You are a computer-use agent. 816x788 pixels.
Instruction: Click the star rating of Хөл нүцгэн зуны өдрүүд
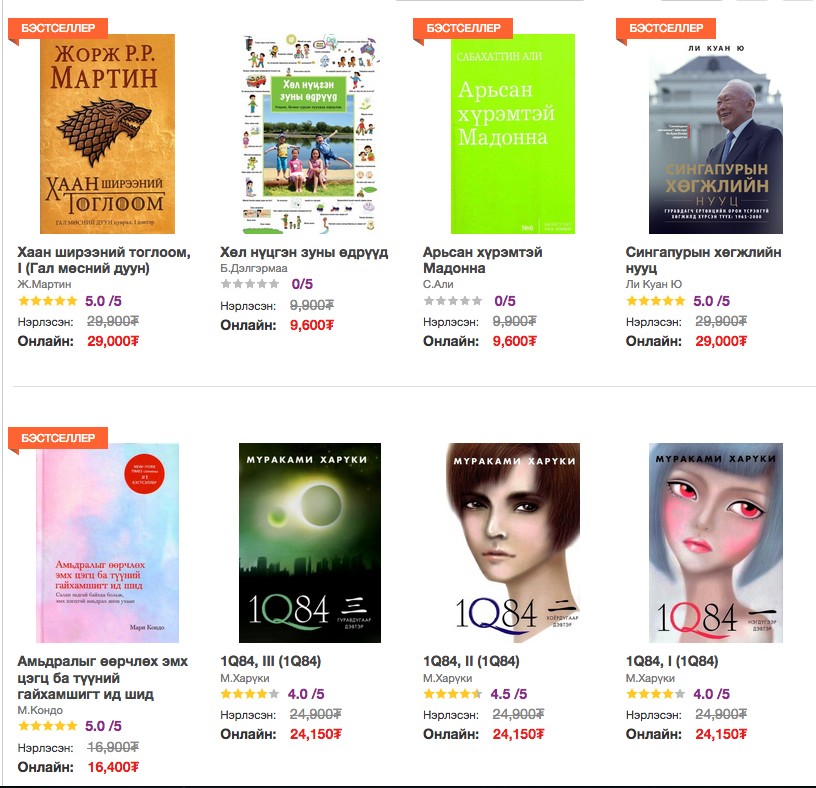(x=250, y=284)
